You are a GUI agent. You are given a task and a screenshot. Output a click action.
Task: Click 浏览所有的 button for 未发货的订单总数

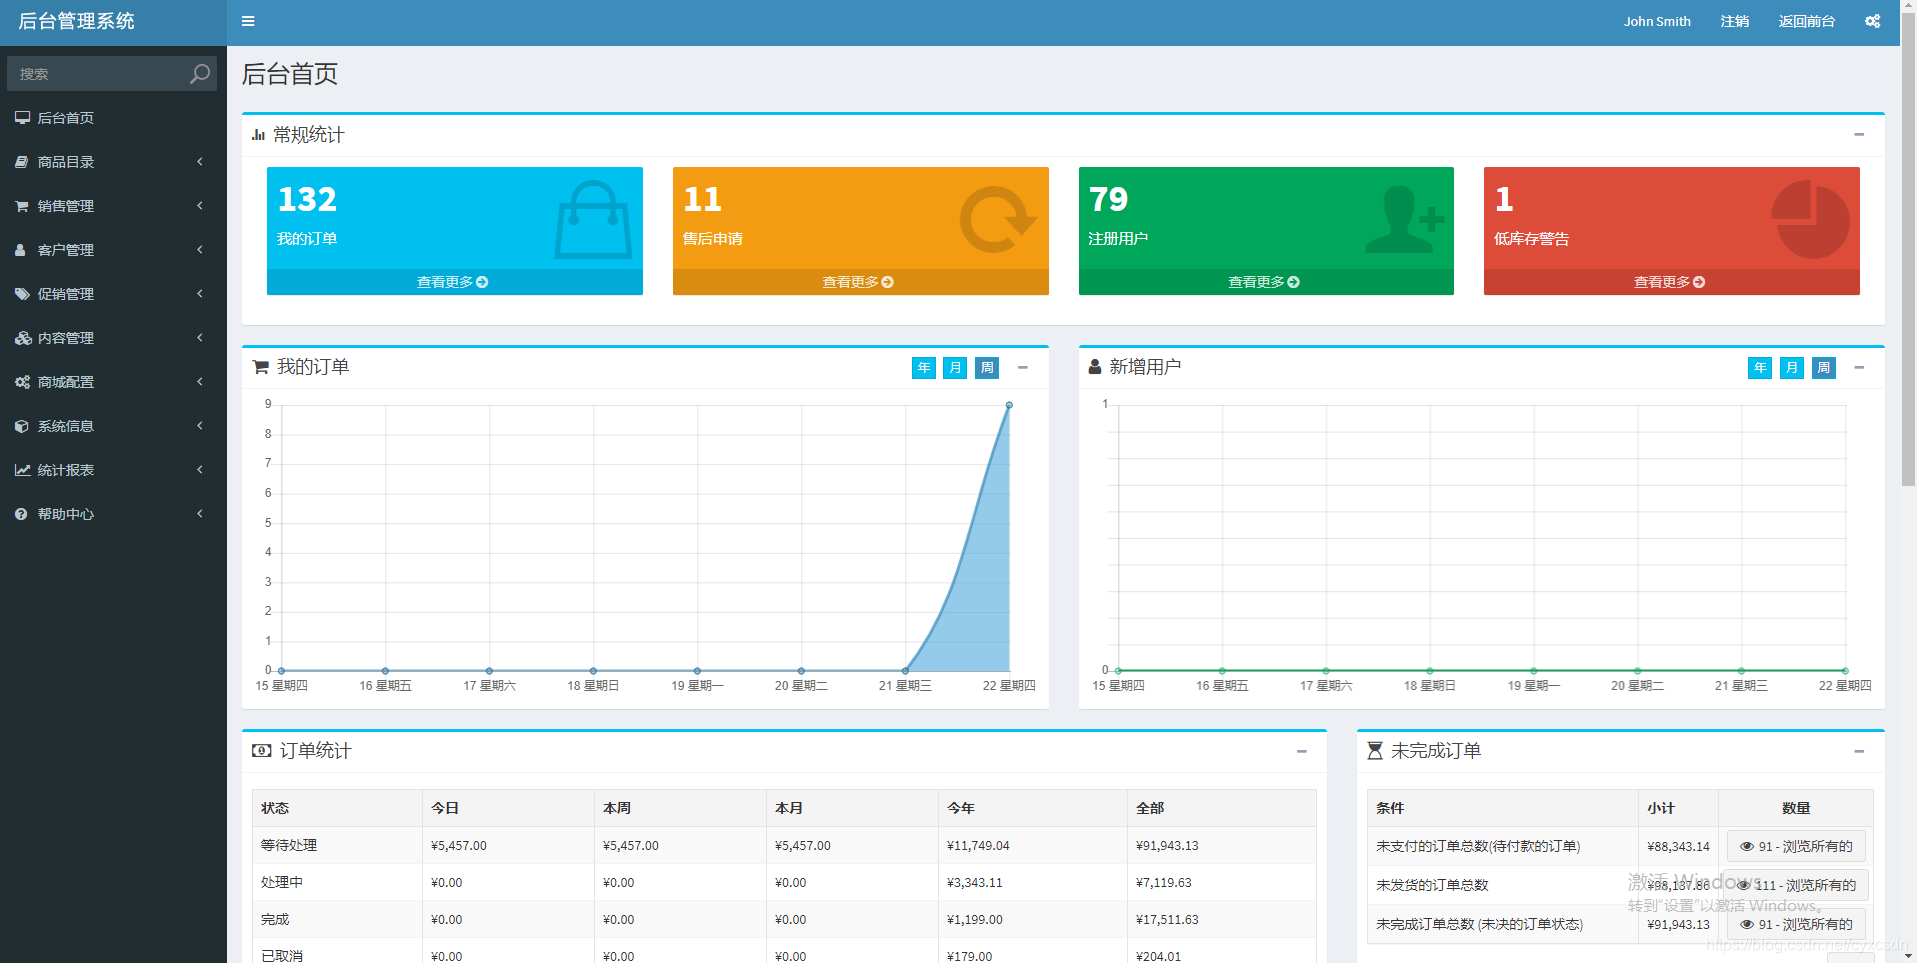pos(1798,885)
